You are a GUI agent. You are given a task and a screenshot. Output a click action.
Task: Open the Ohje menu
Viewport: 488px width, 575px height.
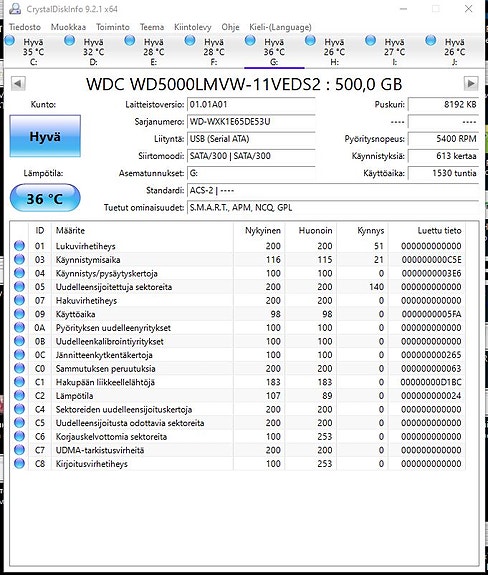click(x=230, y=27)
